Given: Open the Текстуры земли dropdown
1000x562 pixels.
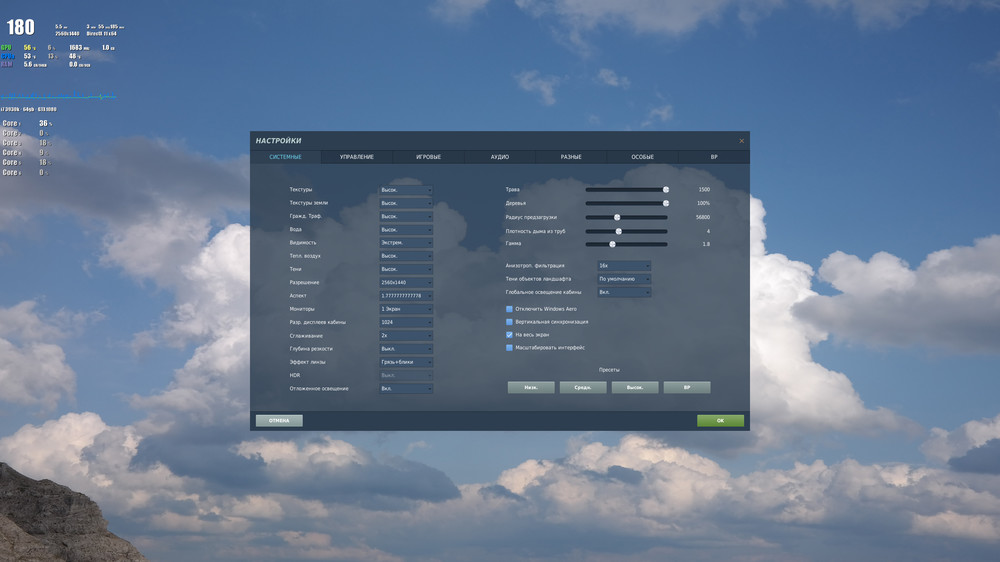Looking at the screenshot, I should click(x=406, y=203).
